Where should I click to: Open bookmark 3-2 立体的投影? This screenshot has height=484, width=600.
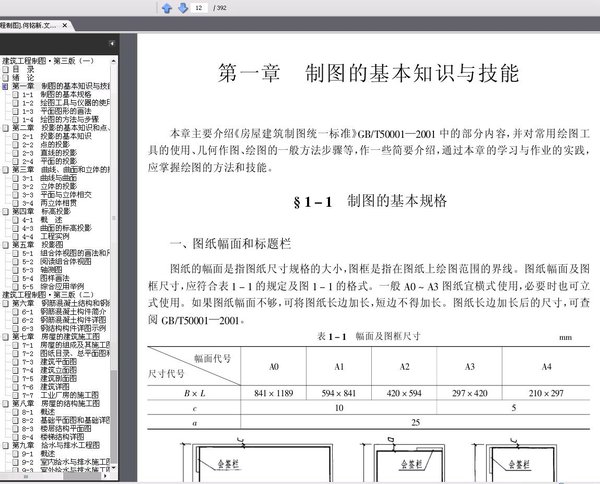49,186
